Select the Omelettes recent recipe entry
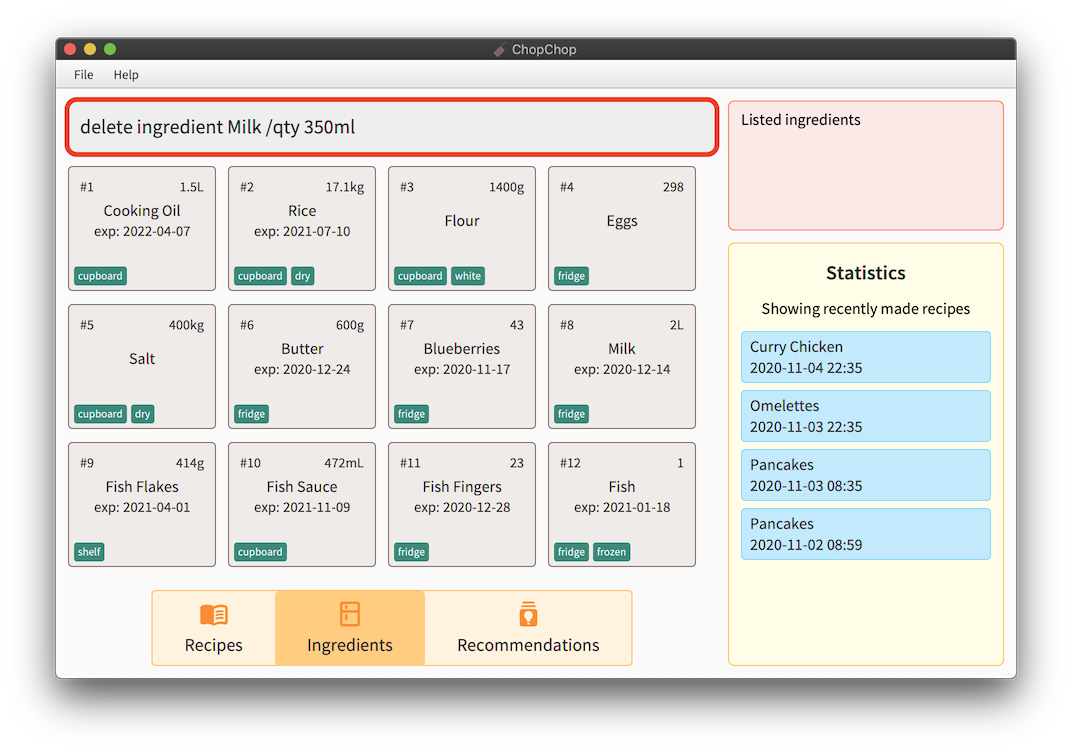This screenshot has width=1072, height=752. click(866, 416)
